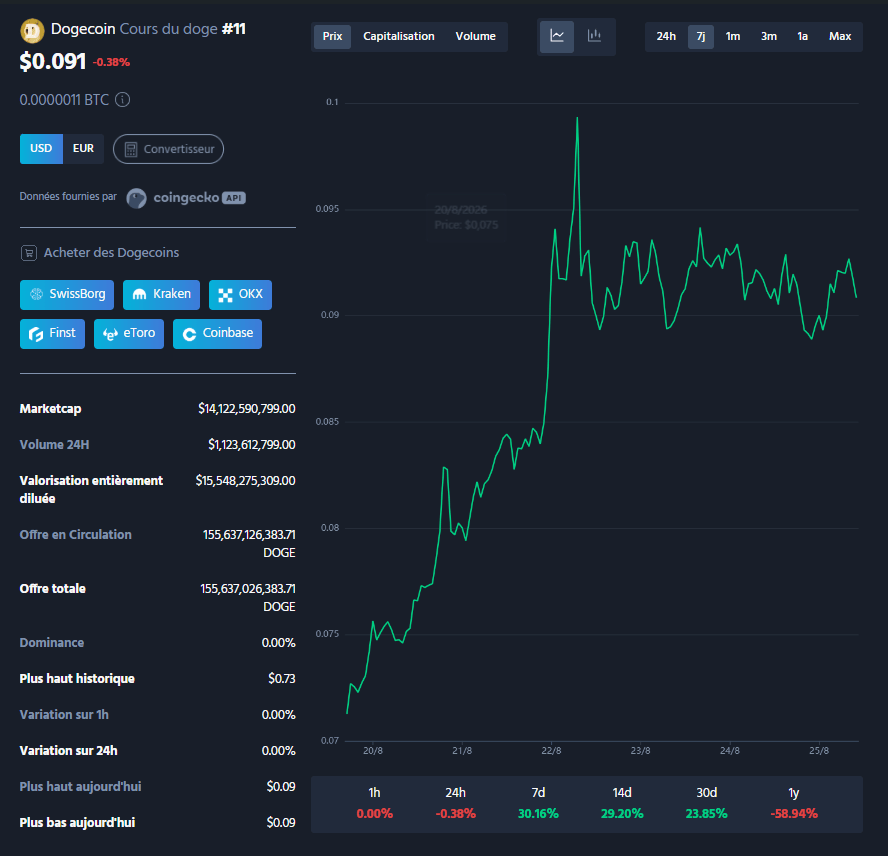This screenshot has width=888, height=856.
Task: Select the 7j chart range
Action: [x=701, y=36]
